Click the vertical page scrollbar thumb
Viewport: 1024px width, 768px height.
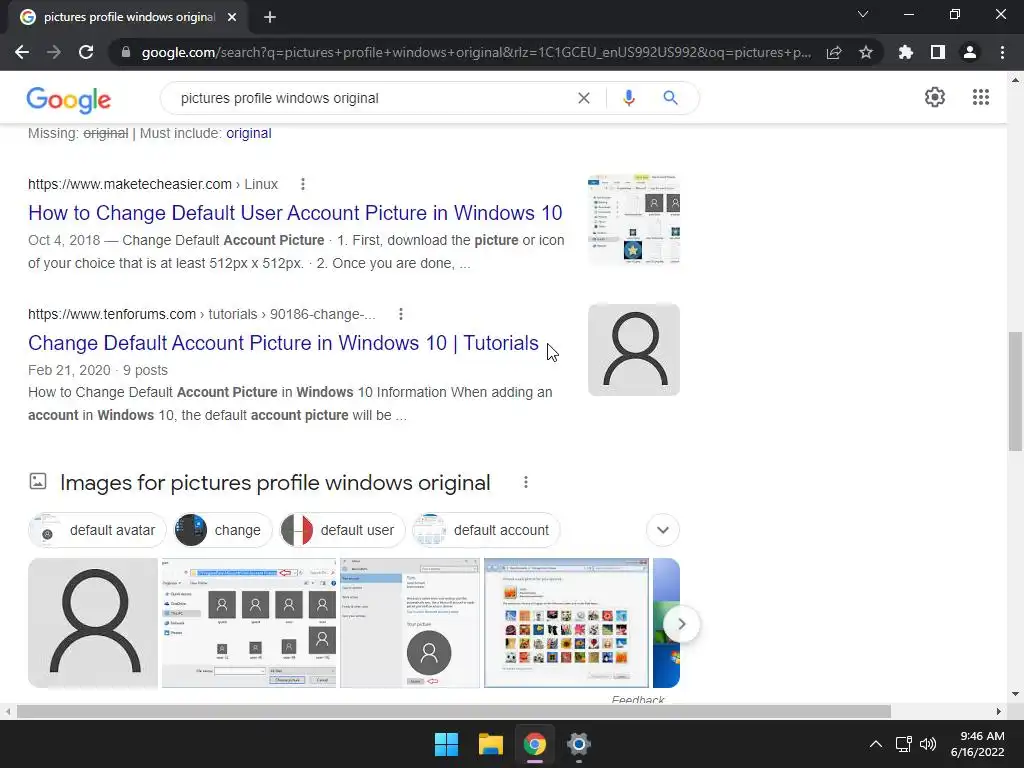tap(1015, 391)
